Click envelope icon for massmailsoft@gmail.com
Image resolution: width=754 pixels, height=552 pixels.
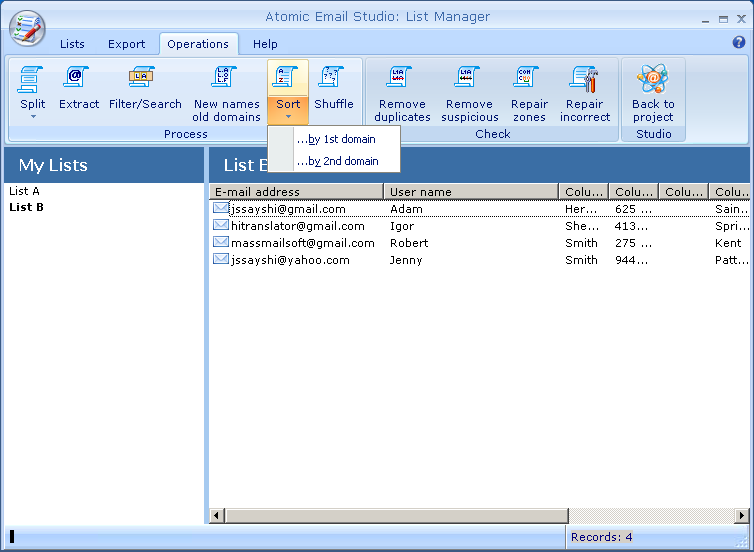point(221,241)
